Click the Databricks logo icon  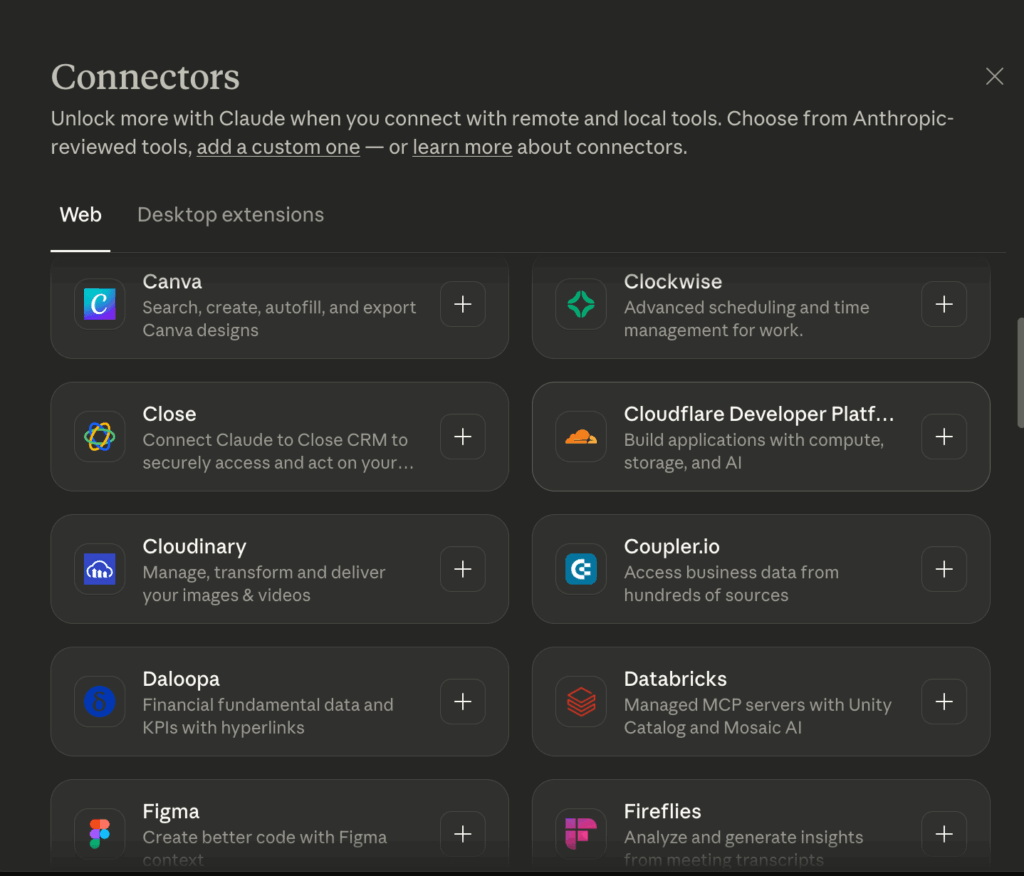(581, 701)
